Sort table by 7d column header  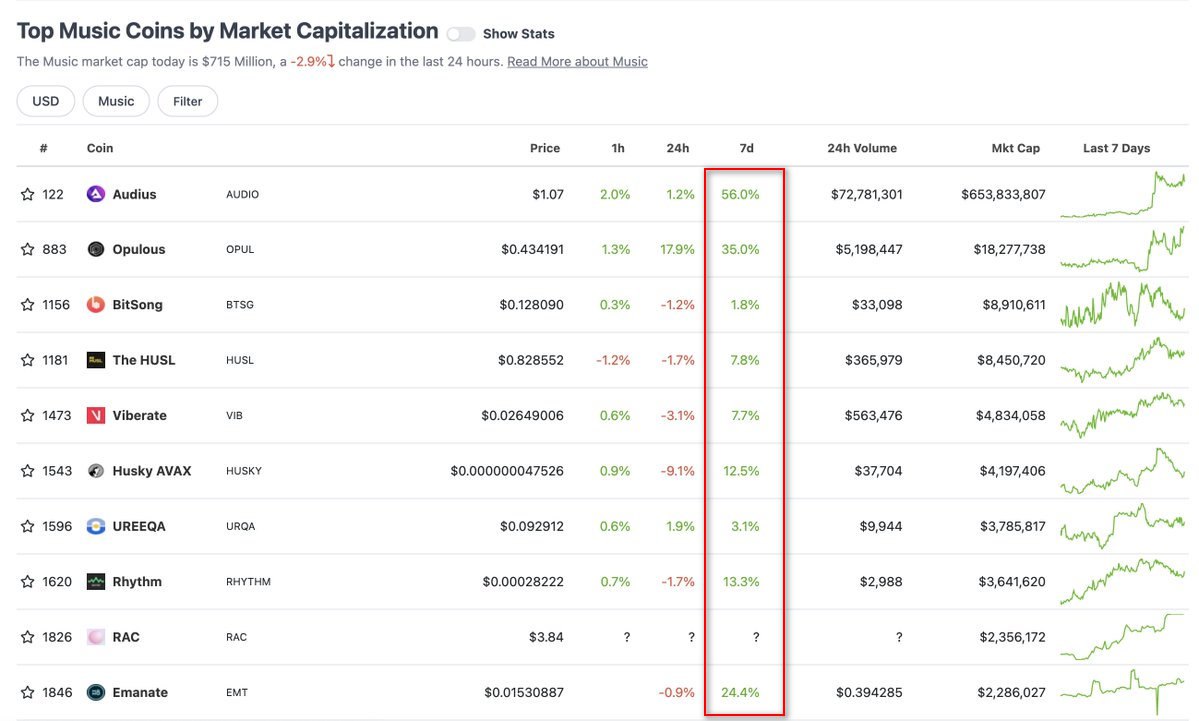[746, 148]
